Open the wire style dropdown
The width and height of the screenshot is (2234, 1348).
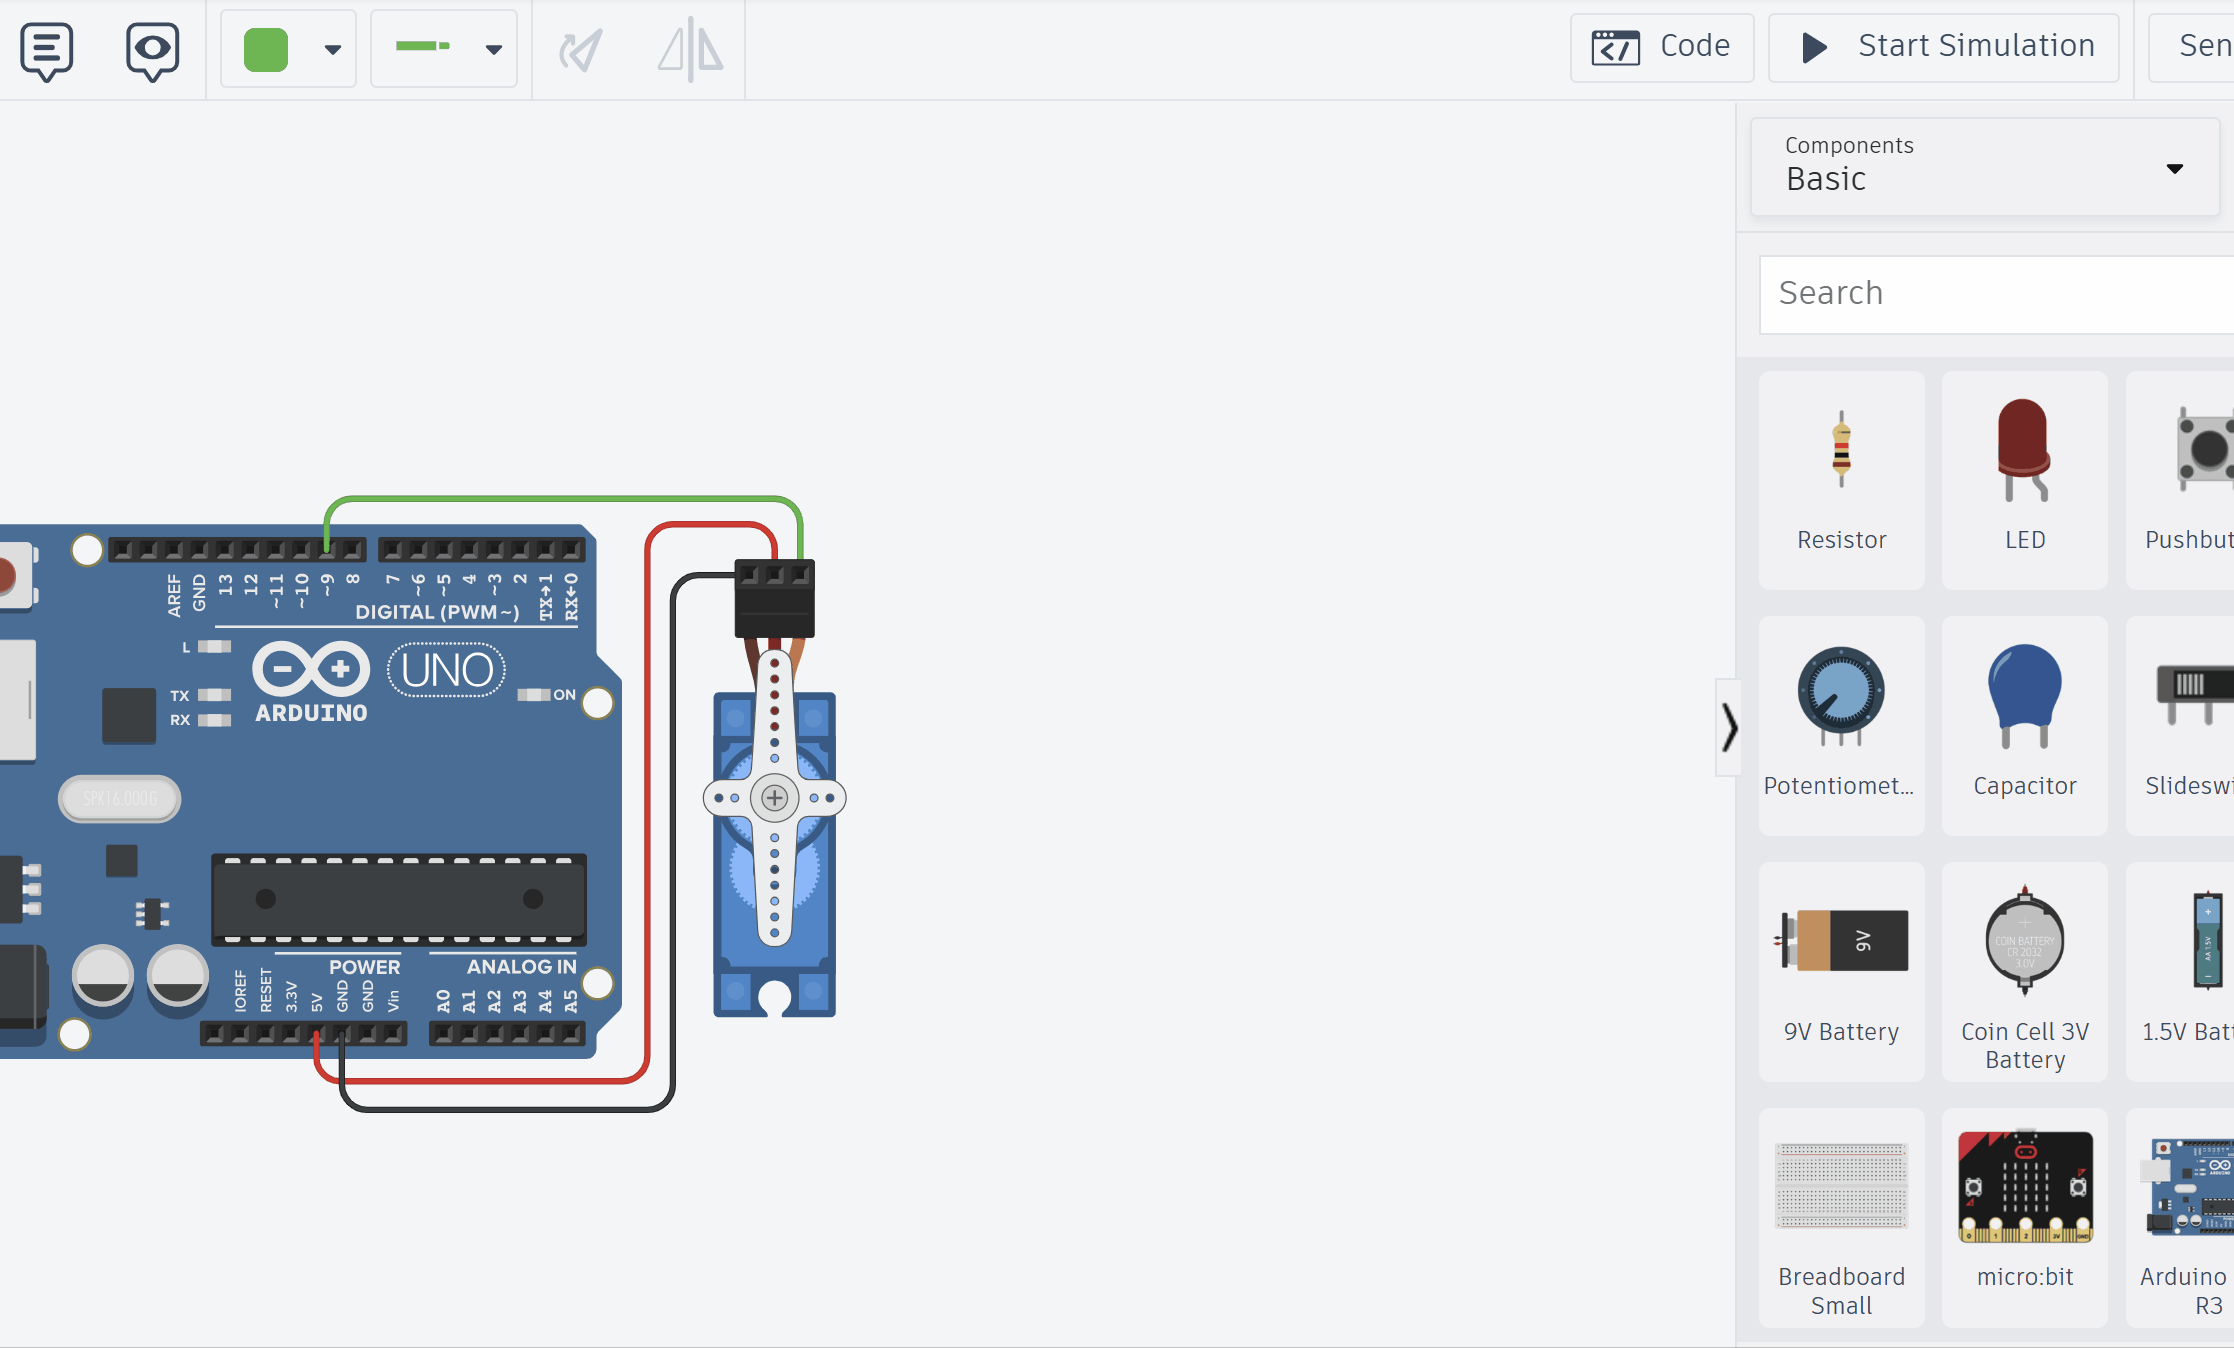click(494, 48)
